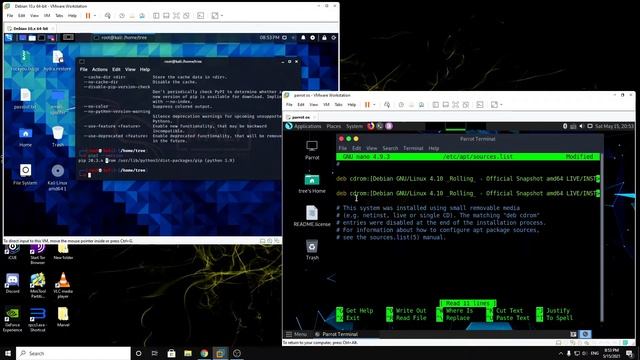Open File System icon on Kali desktop
The height and width of the screenshot is (360, 640).
click(x=25, y=174)
